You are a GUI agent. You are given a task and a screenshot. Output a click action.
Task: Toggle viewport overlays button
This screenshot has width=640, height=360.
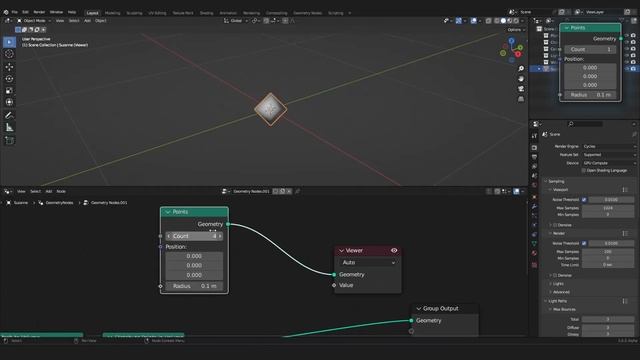473,21
